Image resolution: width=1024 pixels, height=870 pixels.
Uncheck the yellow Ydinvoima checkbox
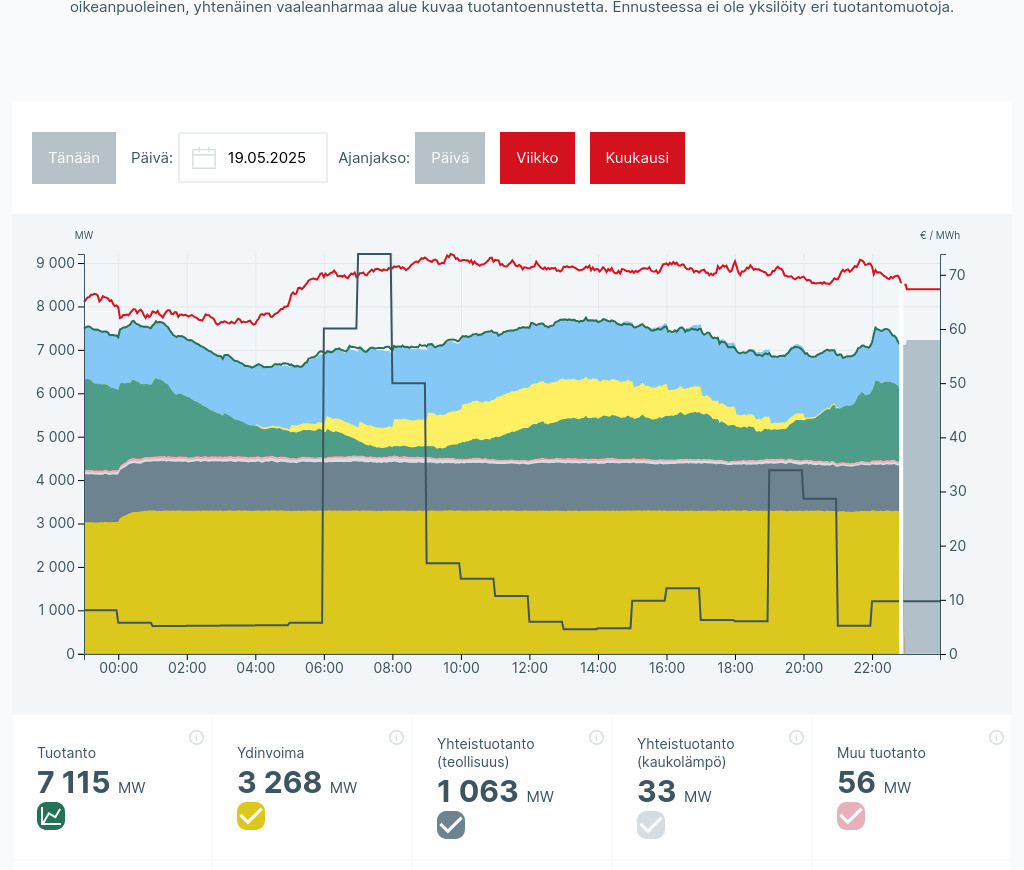click(x=251, y=816)
